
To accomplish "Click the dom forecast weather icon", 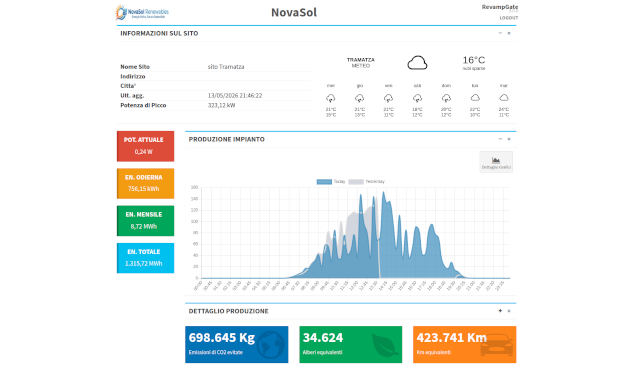I will [446, 98].
